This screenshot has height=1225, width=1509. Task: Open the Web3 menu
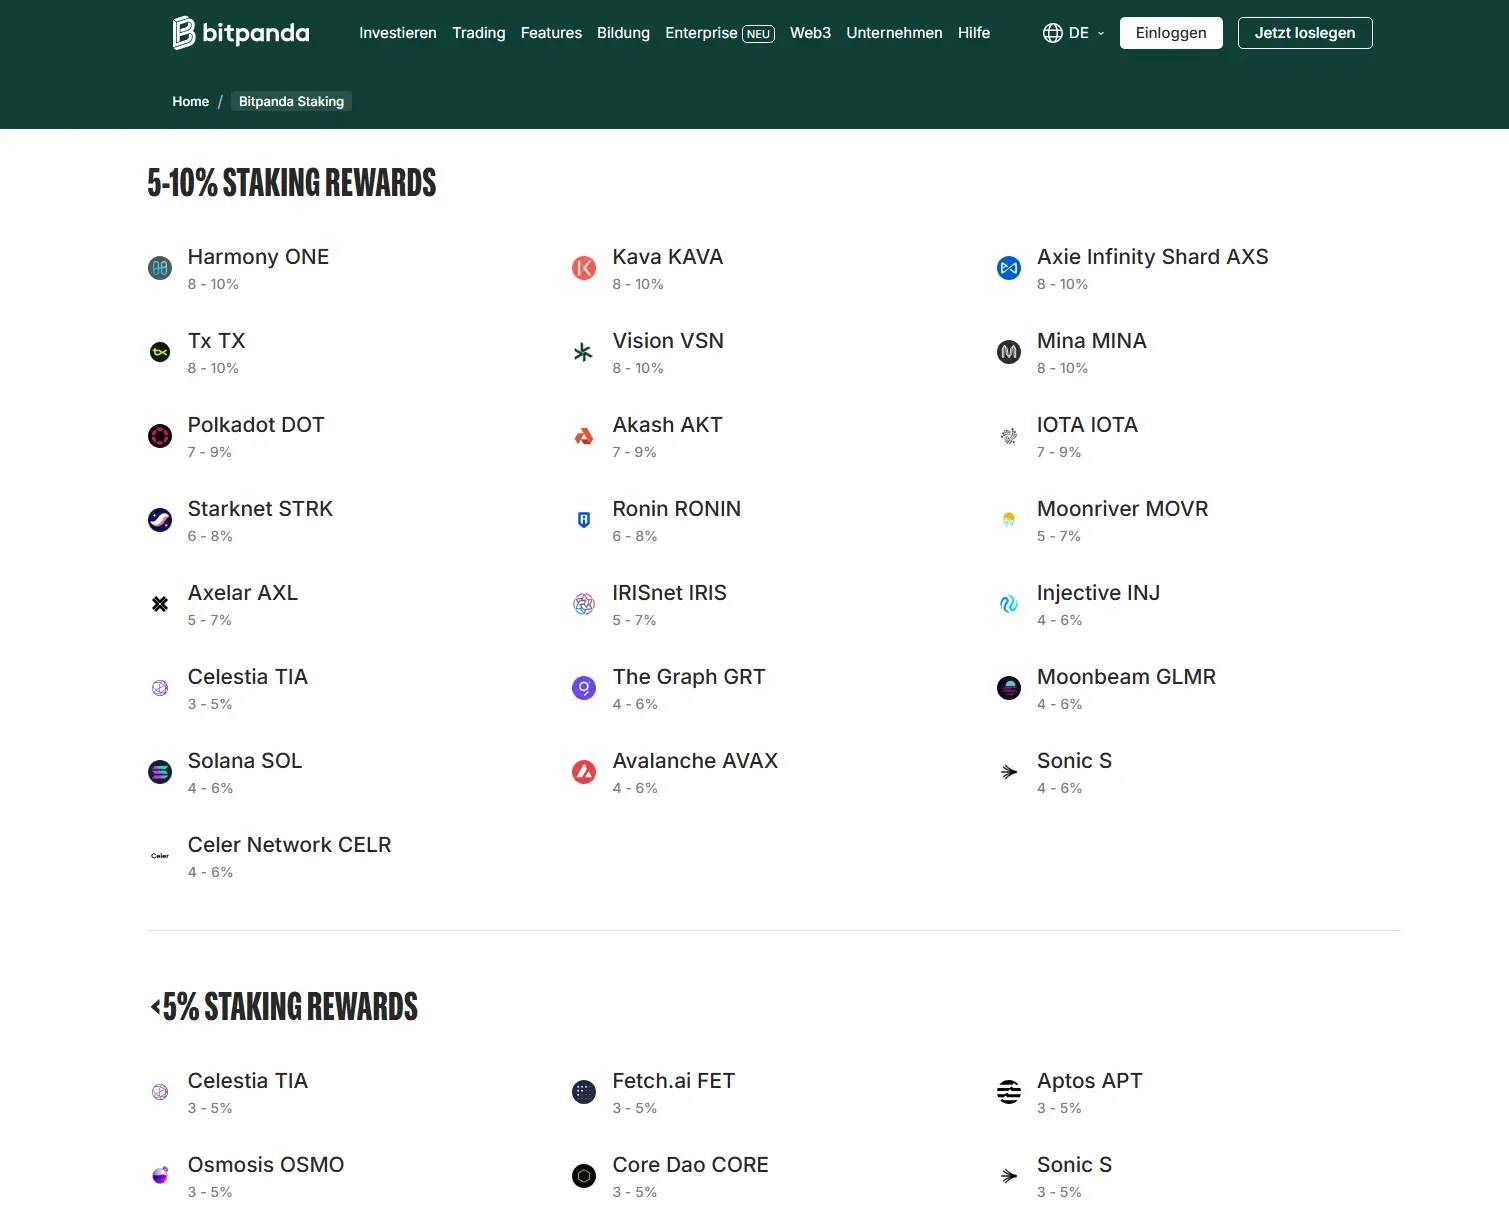click(810, 33)
